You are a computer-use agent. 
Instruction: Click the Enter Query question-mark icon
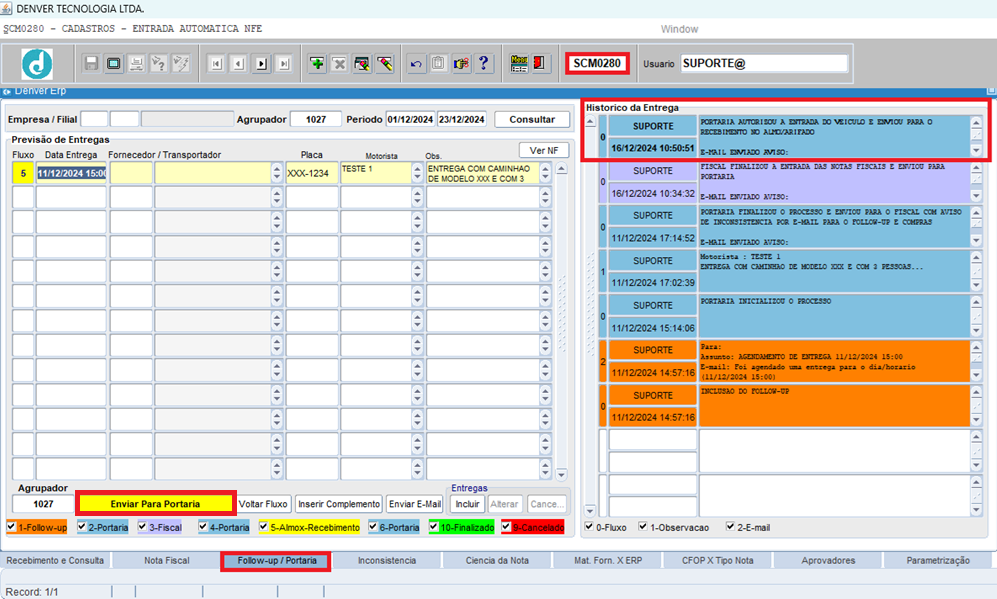158,64
